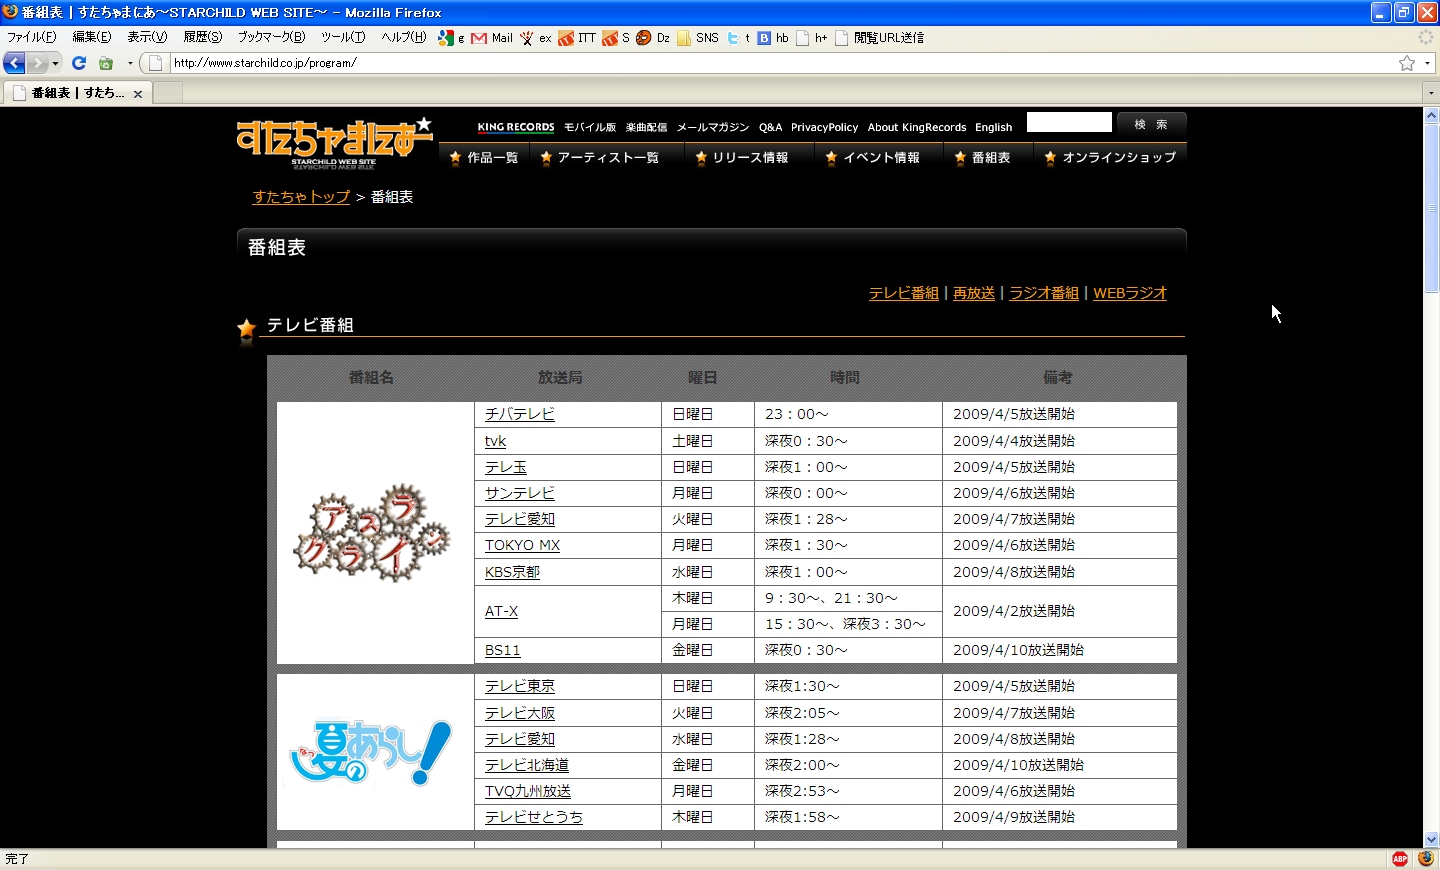
Task: Expand the URL bar history dropdown
Action: pyautogui.click(x=1427, y=63)
